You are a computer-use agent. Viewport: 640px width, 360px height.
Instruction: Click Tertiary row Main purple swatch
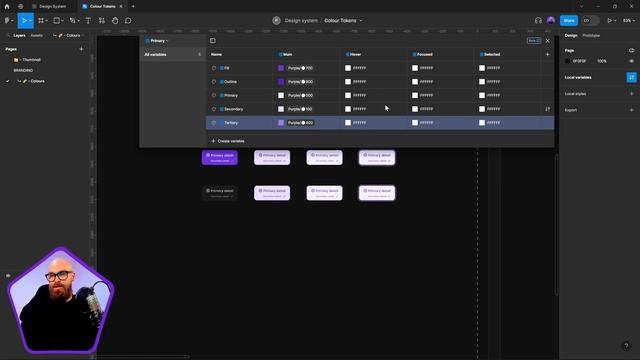(x=281, y=122)
